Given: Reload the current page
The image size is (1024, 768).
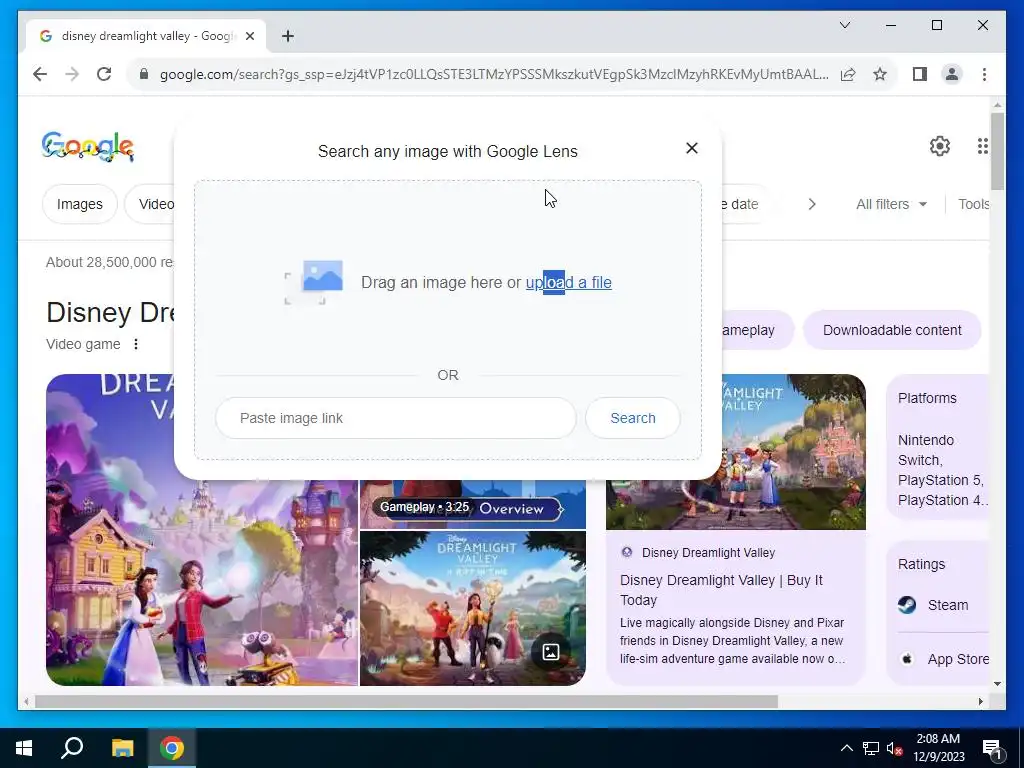Looking at the screenshot, I should tap(104, 74).
